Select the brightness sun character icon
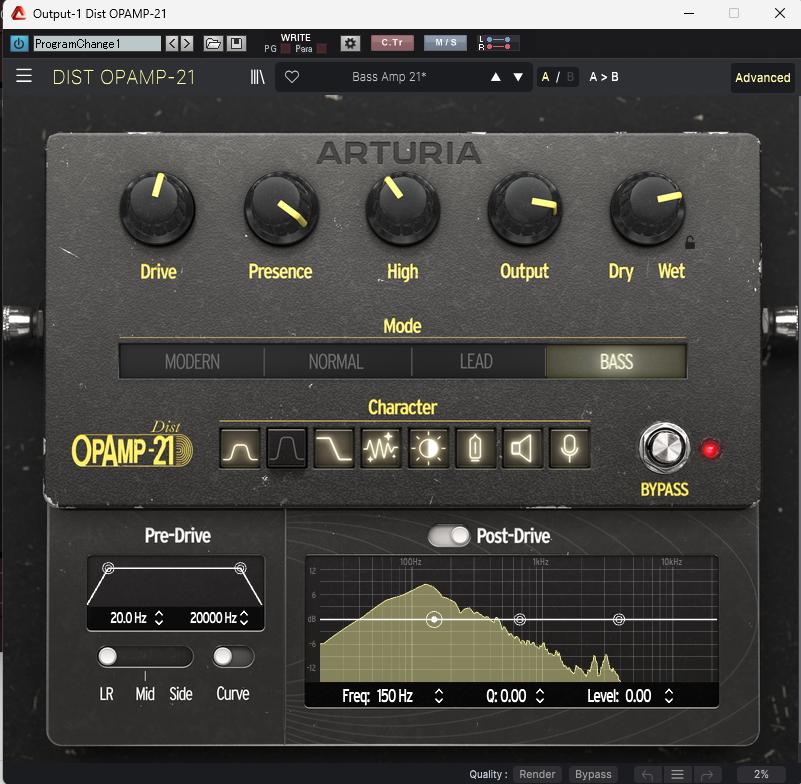Screen dimensions: 801x784 [x=428, y=448]
